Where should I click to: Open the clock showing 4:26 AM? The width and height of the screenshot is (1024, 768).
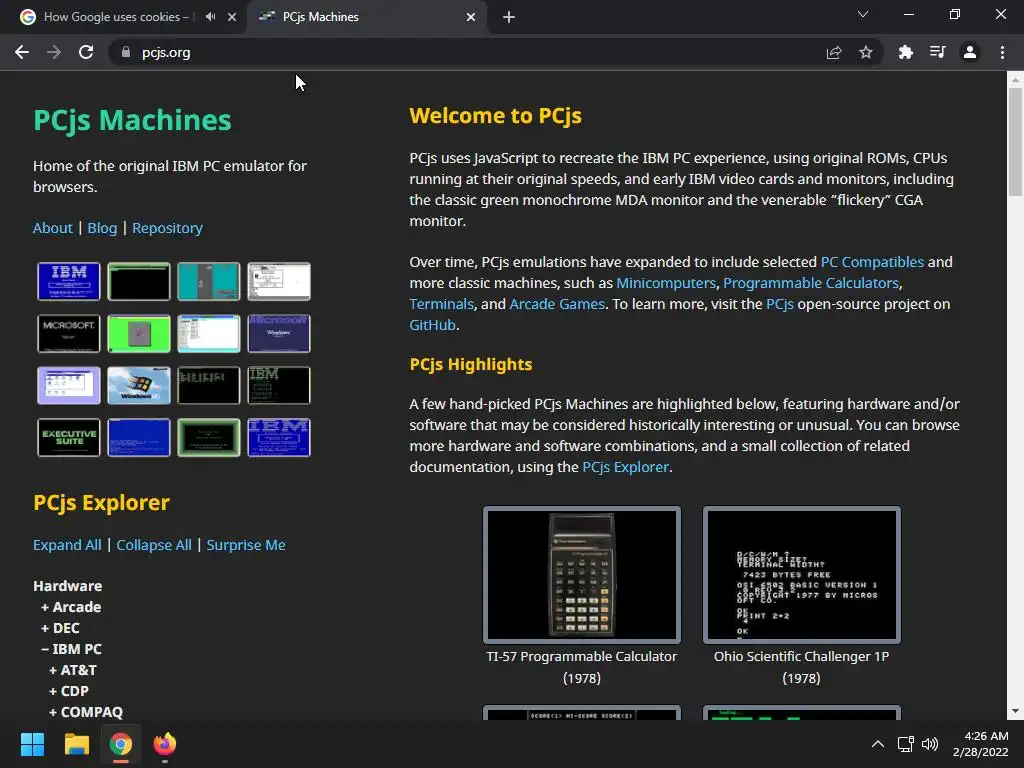tap(981, 744)
